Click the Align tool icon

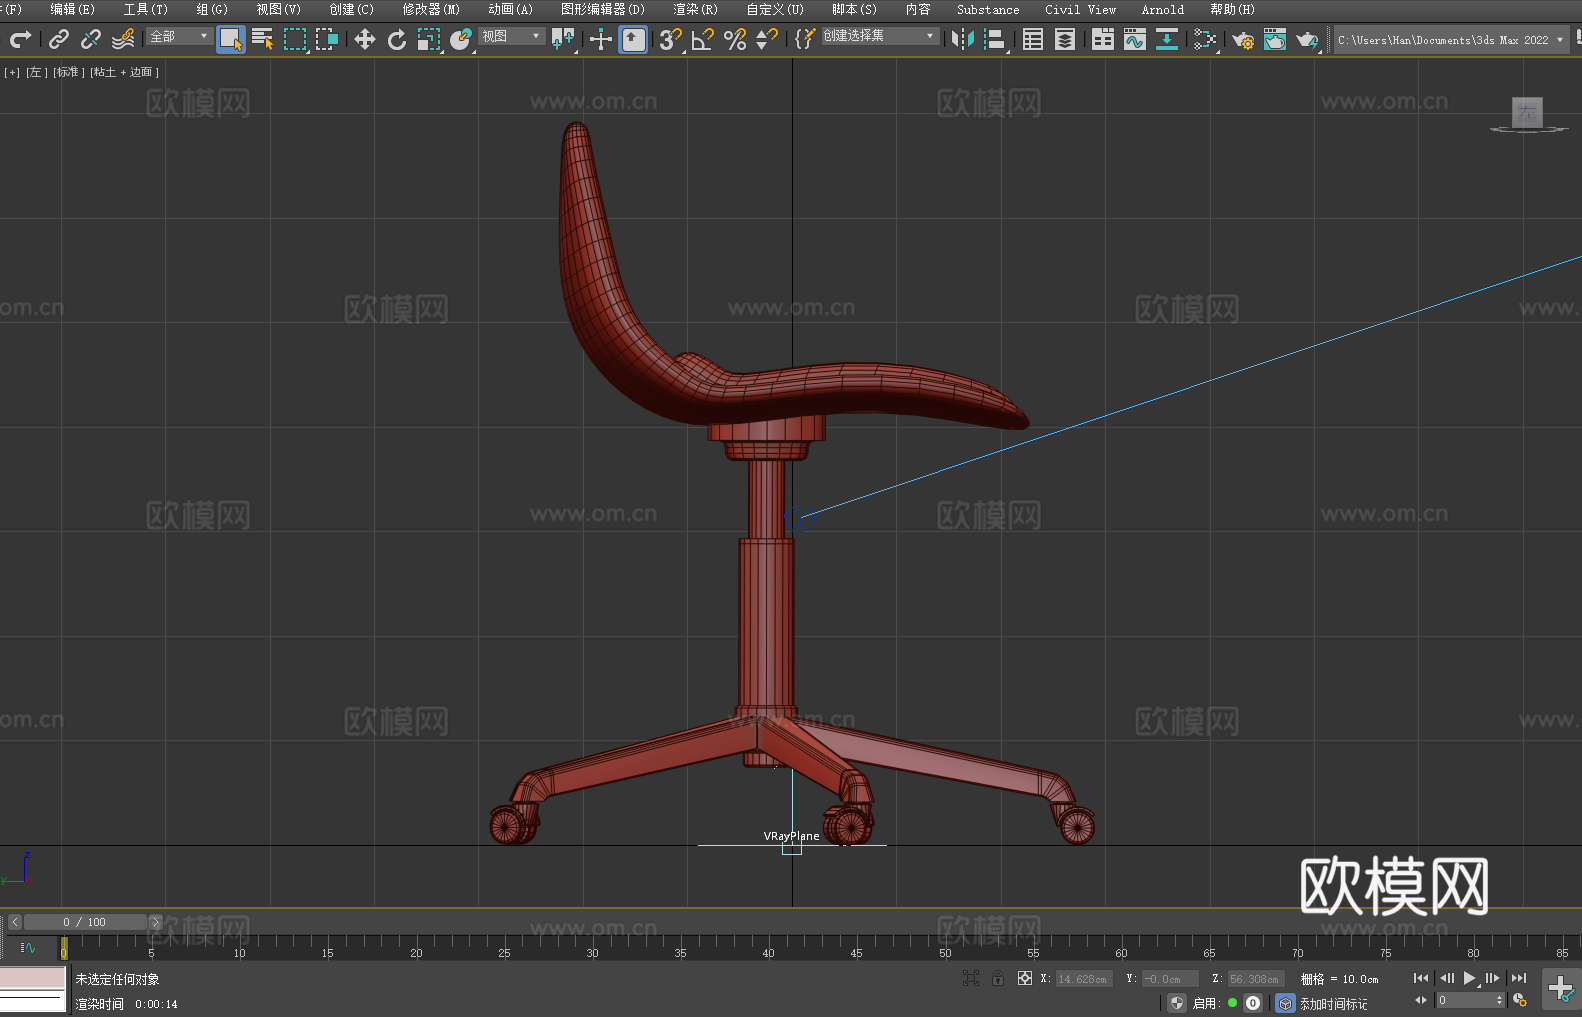coord(995,39)
